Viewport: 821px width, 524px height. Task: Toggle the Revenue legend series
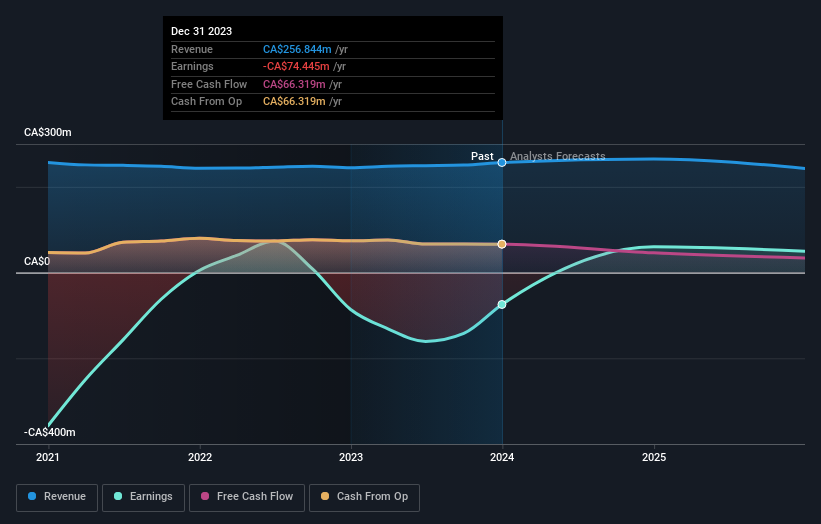coord(57,497)
